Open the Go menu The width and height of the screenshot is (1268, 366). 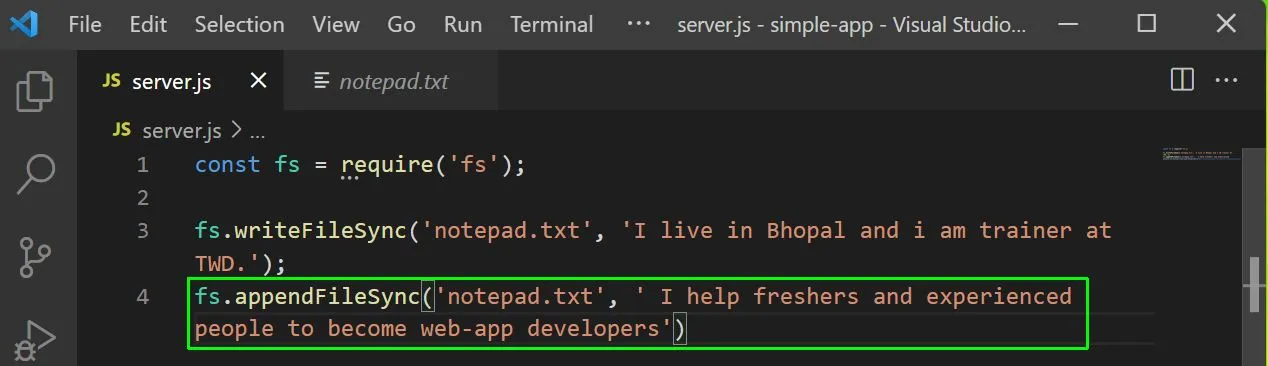[x=401, y=25]
